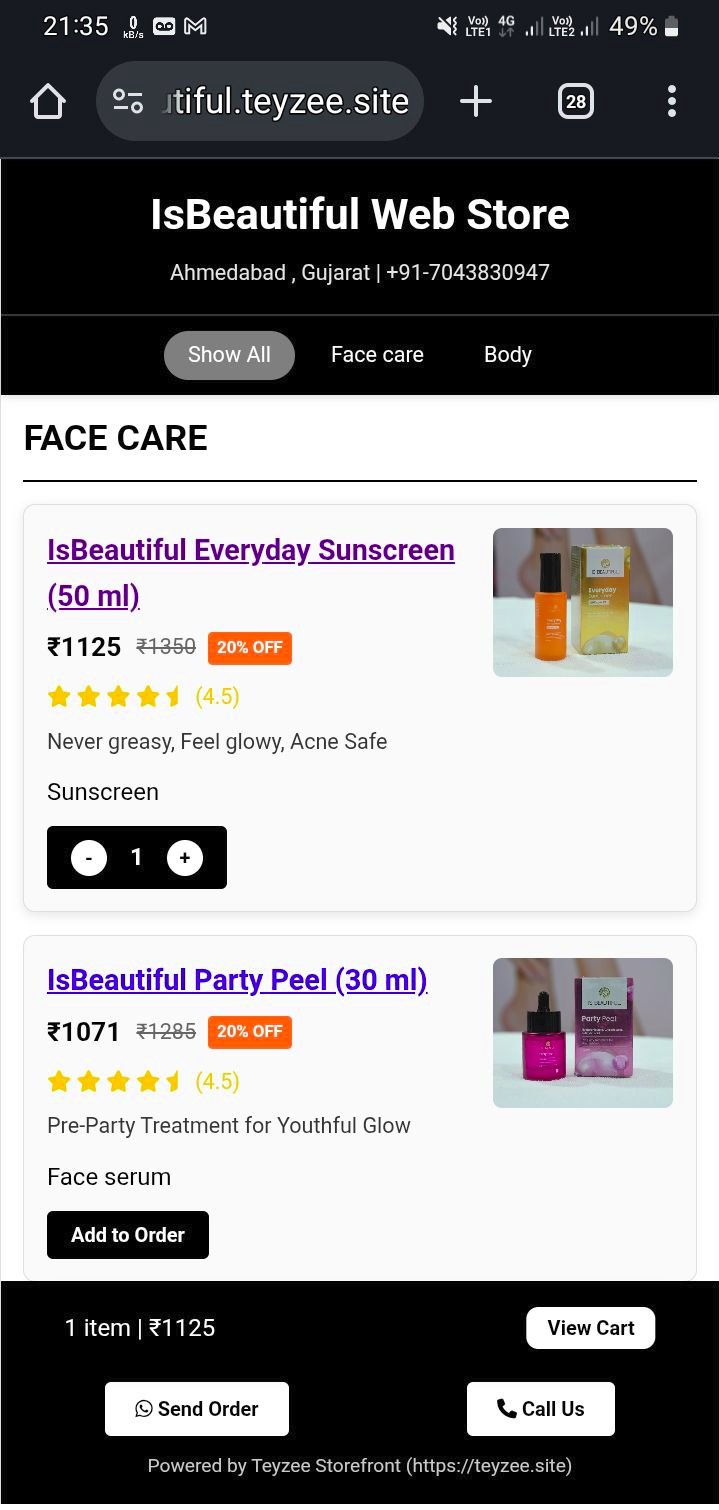Tap the Call Us button
The width and height of the screenshot is (719, 1510).
(541, 1409)
